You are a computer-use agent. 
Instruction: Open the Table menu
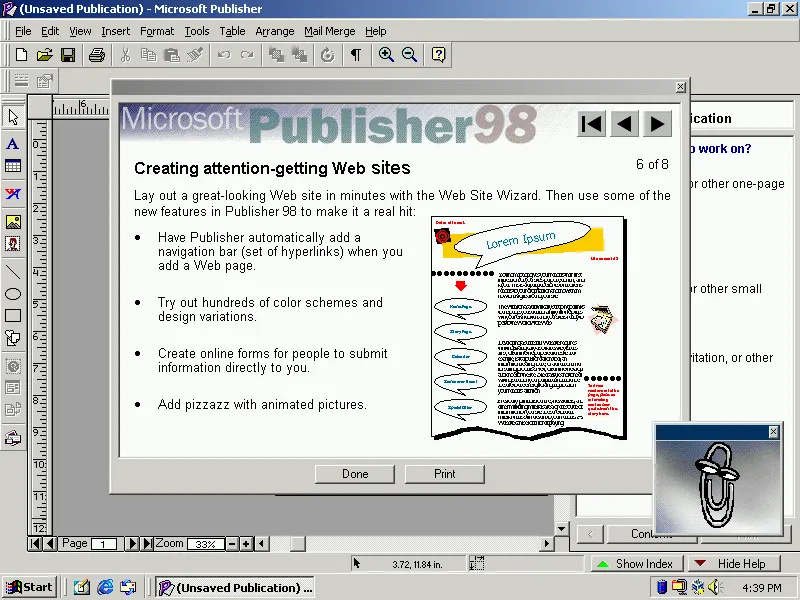click(x=232, y=31)
